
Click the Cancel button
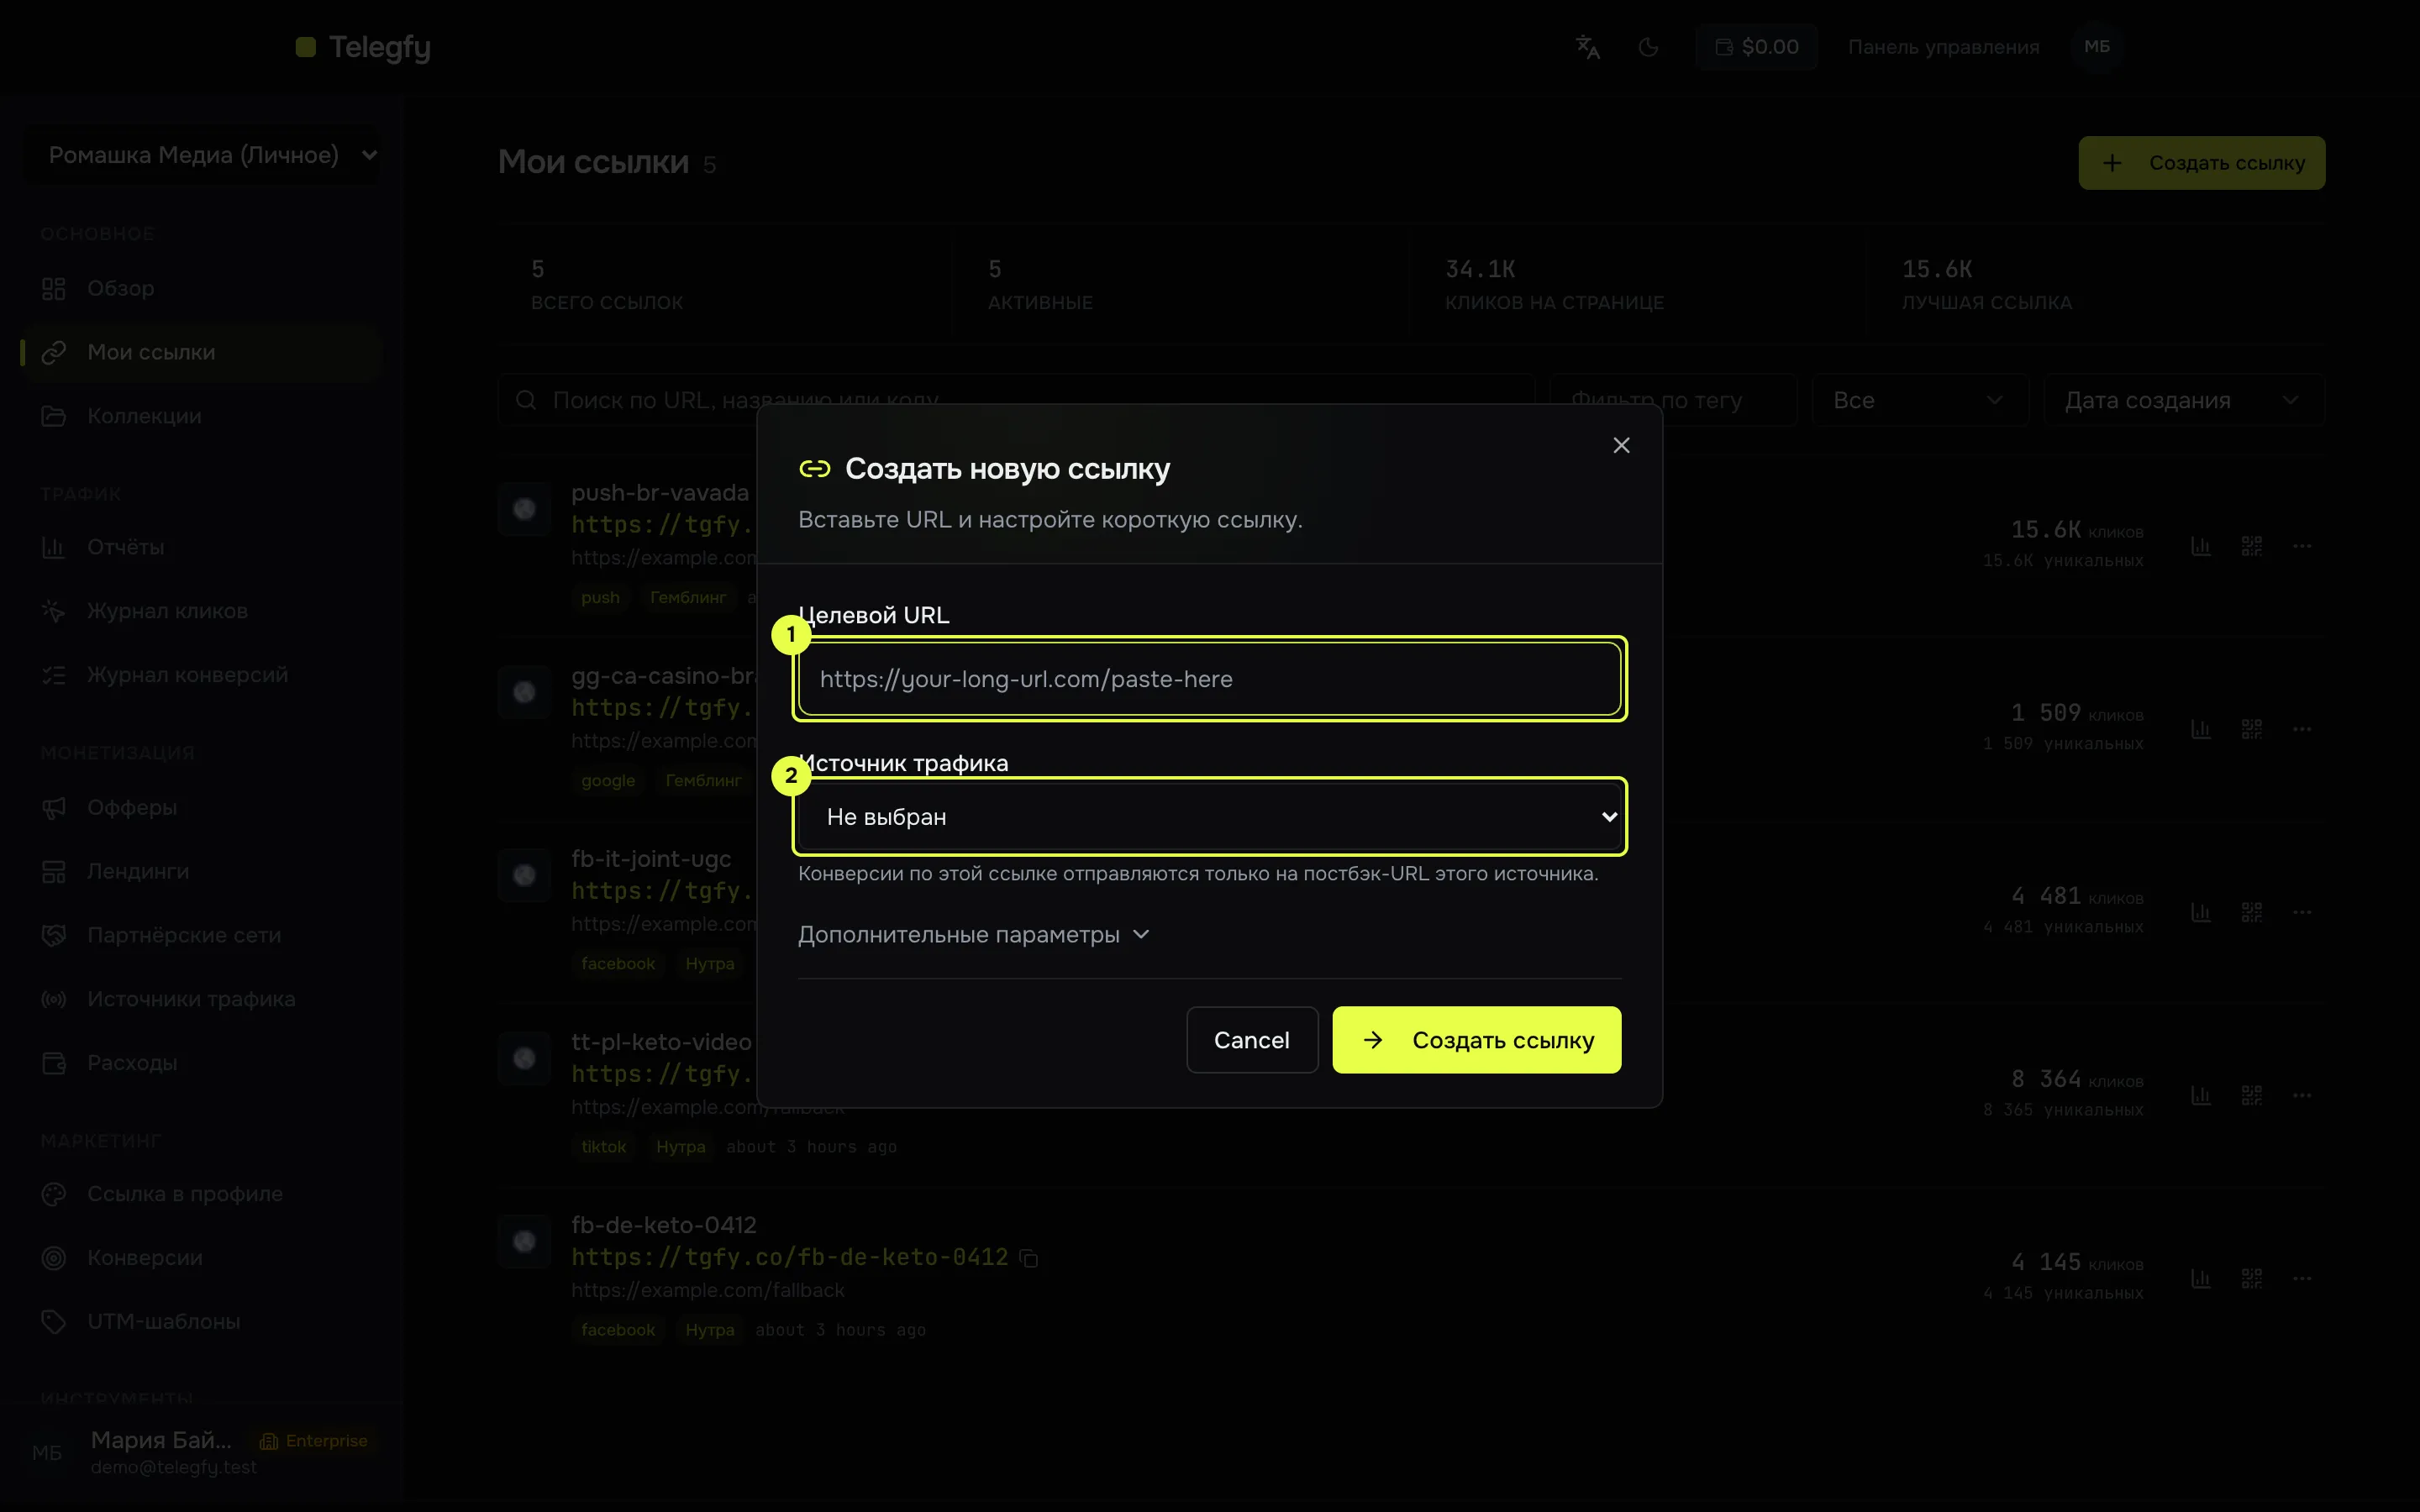(1252, 1040)
